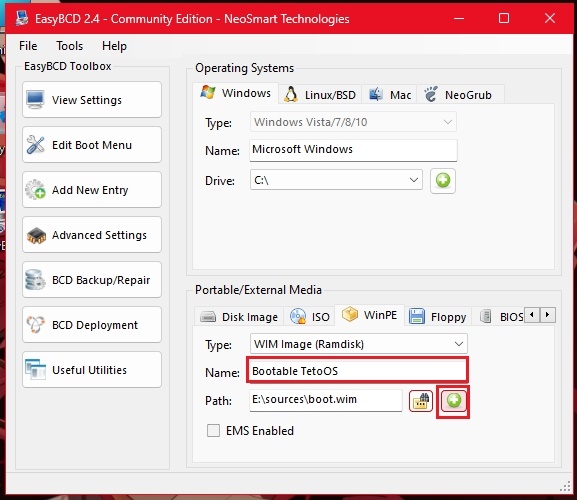Click the penguin icon on the Linux/BSD tab
Image resolution: width=577 pixels, height=500 pixels.
(x=291, y=95)
